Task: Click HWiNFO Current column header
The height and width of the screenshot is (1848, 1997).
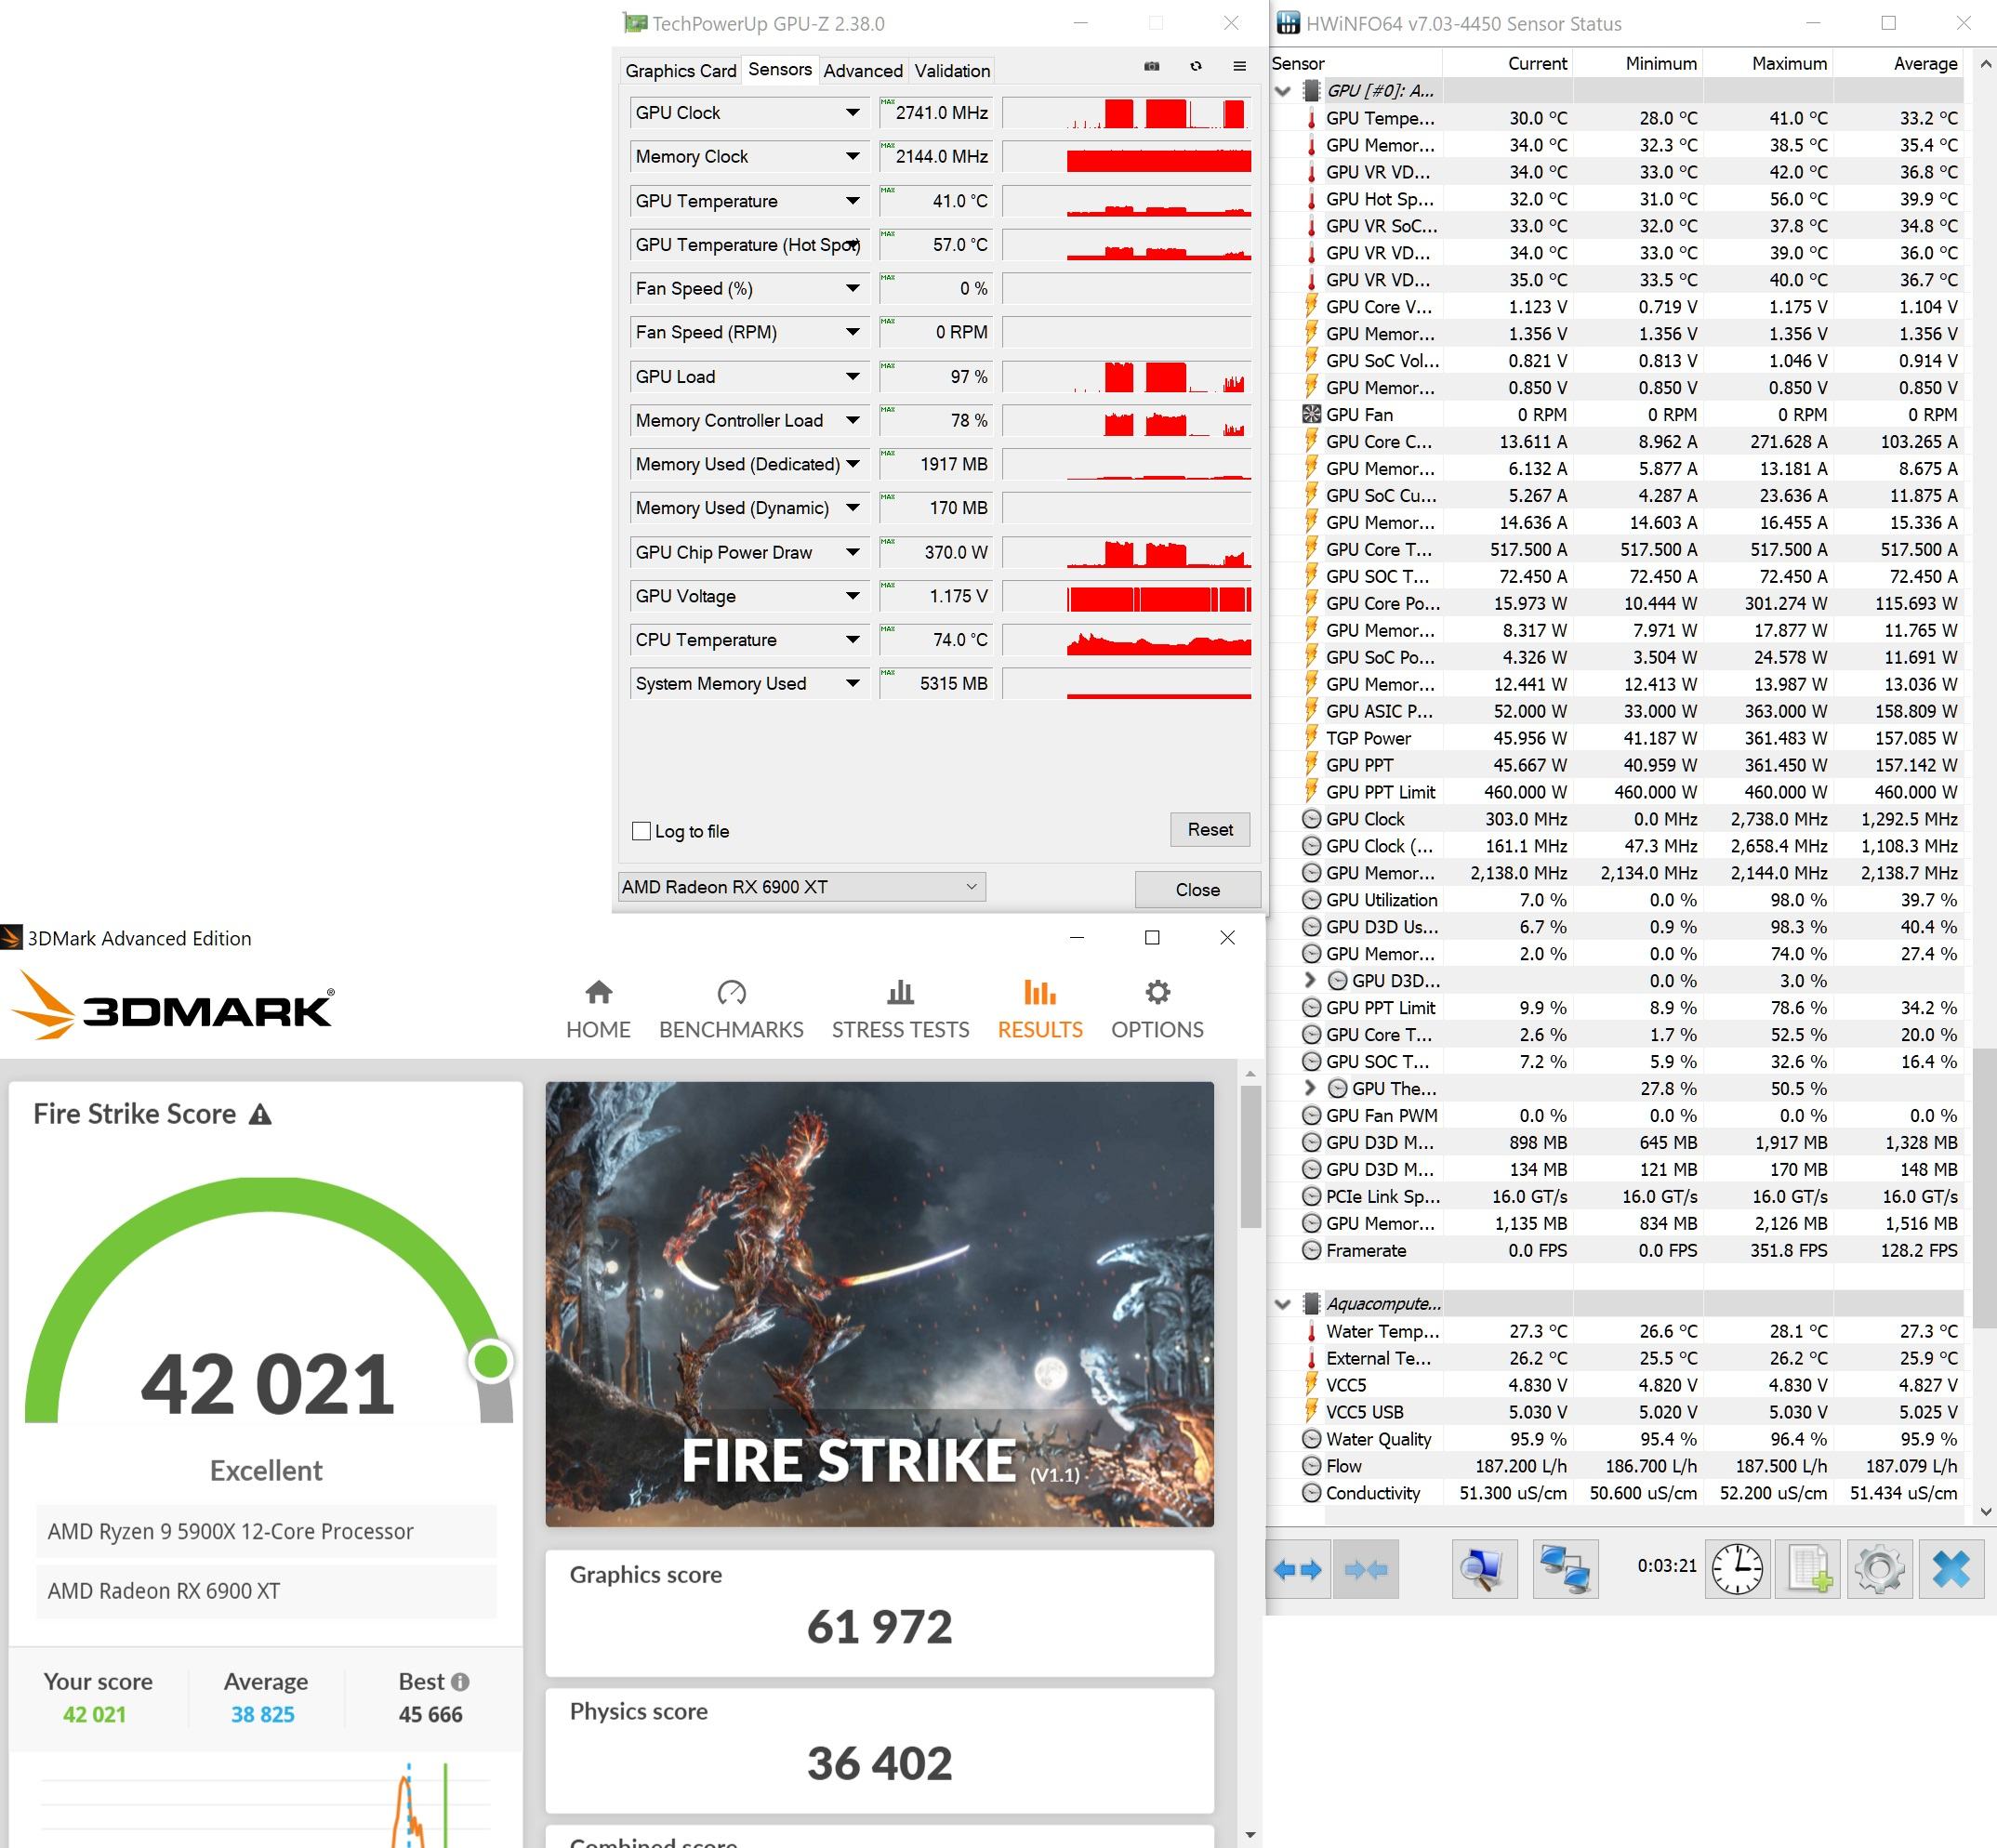Action: click(x=1508, y=63)
